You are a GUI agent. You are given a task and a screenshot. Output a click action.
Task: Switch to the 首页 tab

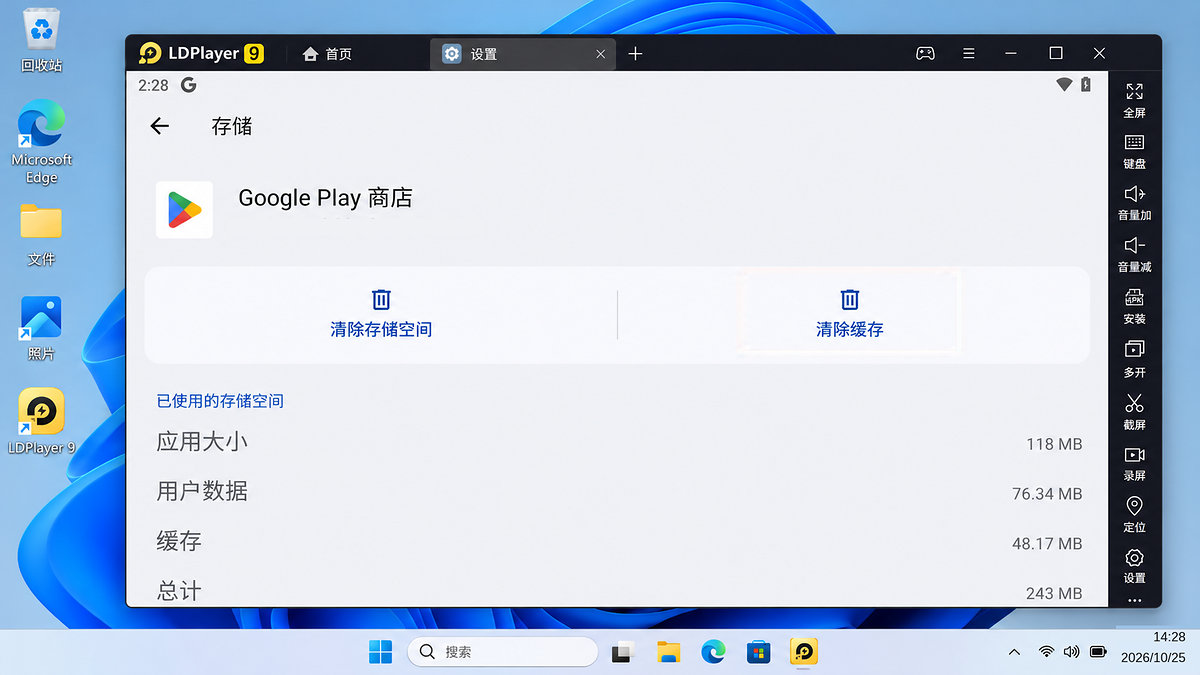[x=328, y=54]
